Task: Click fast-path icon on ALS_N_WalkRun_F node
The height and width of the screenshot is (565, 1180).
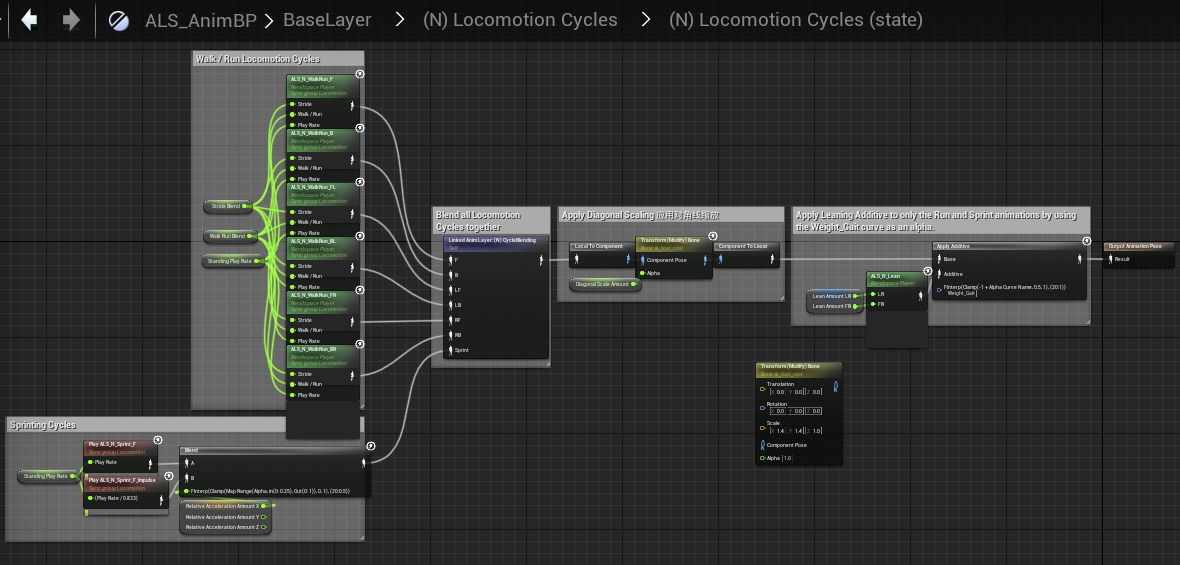Action: [359, 74]
